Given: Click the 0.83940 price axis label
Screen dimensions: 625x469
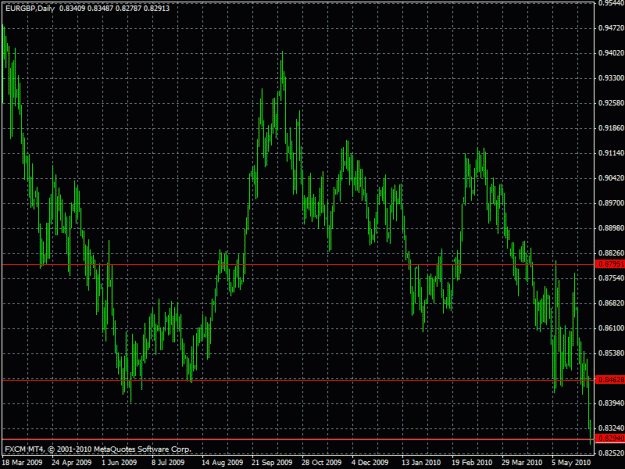Looking at the screenshot, I should (x=611, y=403).
